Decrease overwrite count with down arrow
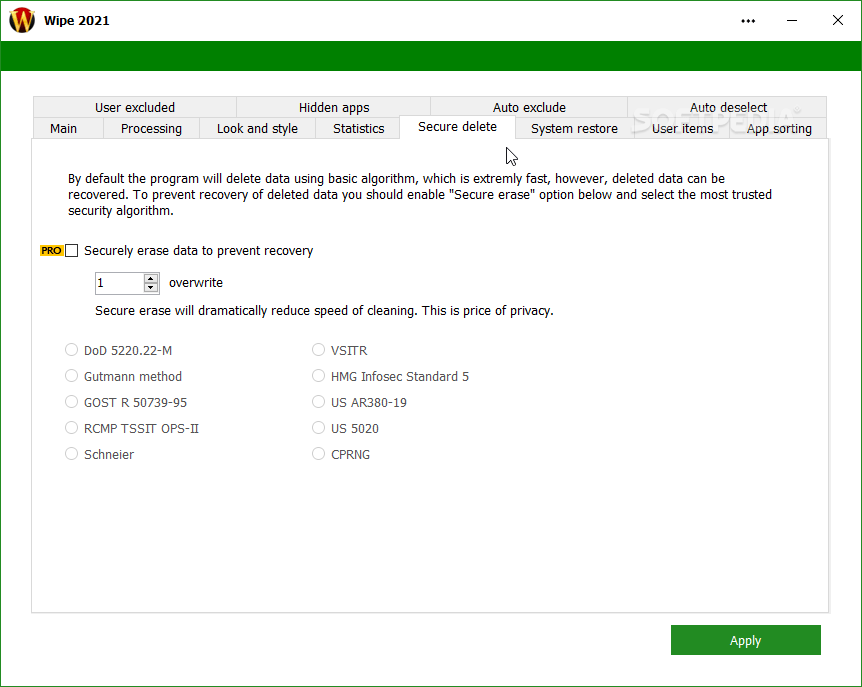The width and height of the screenshot is (862, 687). pyautogui.click(x=151, y=287)
